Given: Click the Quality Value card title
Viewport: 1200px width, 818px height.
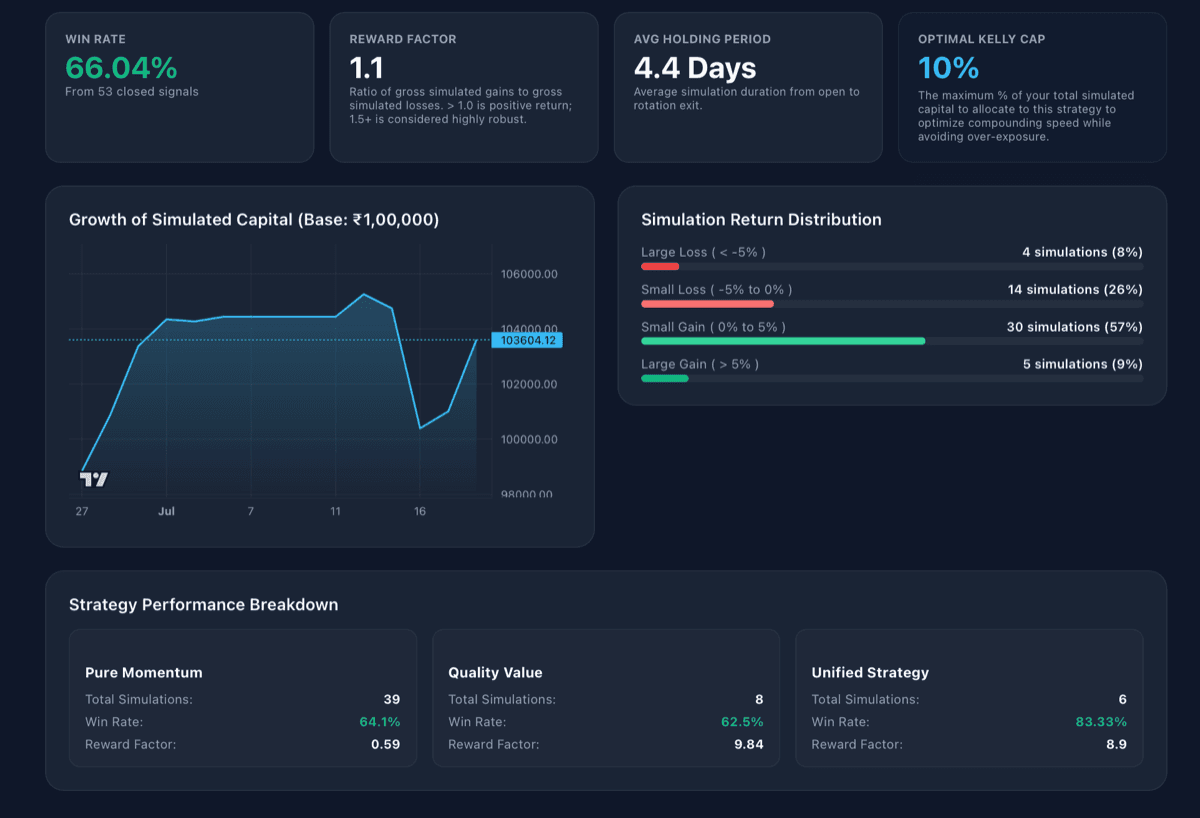Looking at the screenshot, I should click(x=495, y=673).
